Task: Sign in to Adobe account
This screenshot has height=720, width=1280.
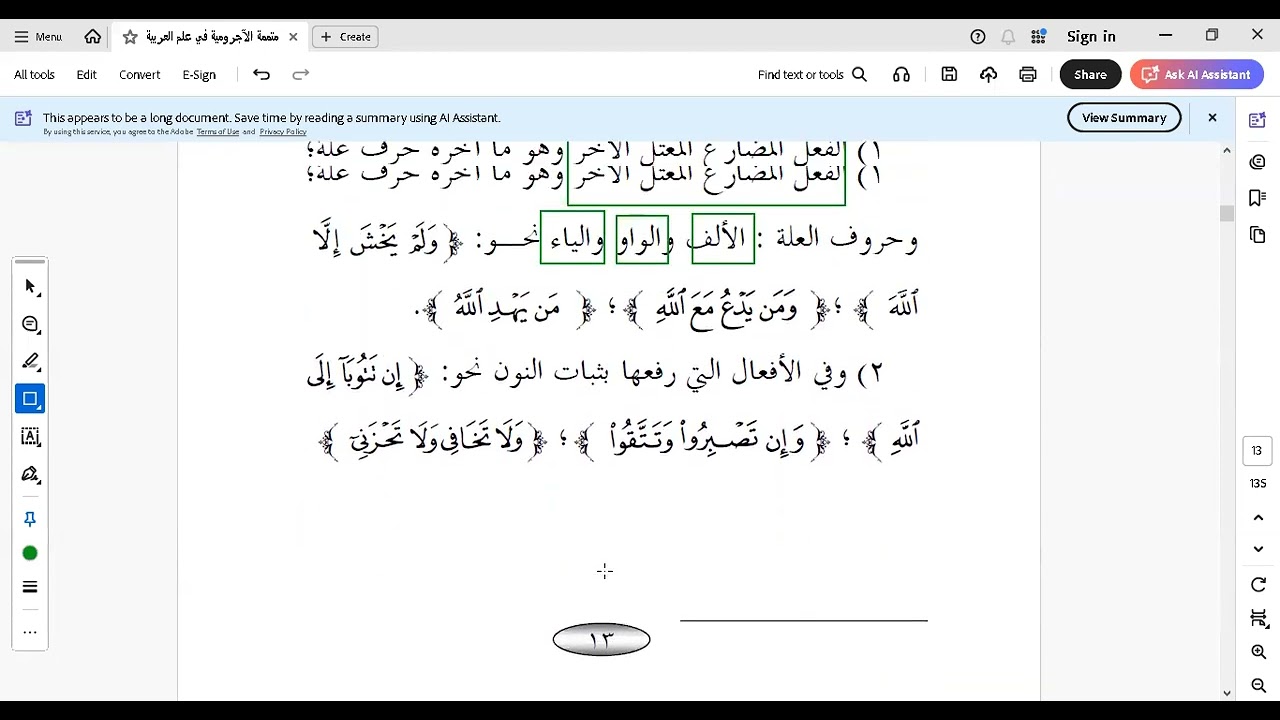Action: [x=1091, y=37]
